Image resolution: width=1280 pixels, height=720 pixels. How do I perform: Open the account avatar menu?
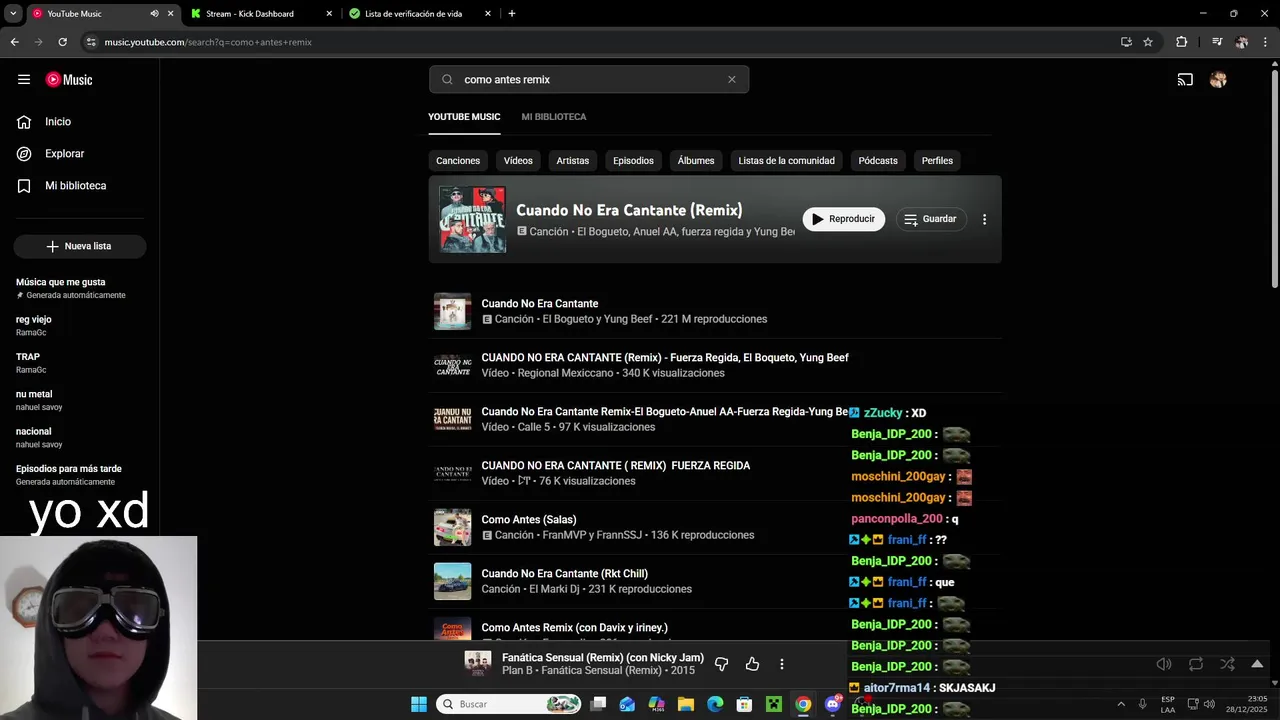click(1218, 80)
